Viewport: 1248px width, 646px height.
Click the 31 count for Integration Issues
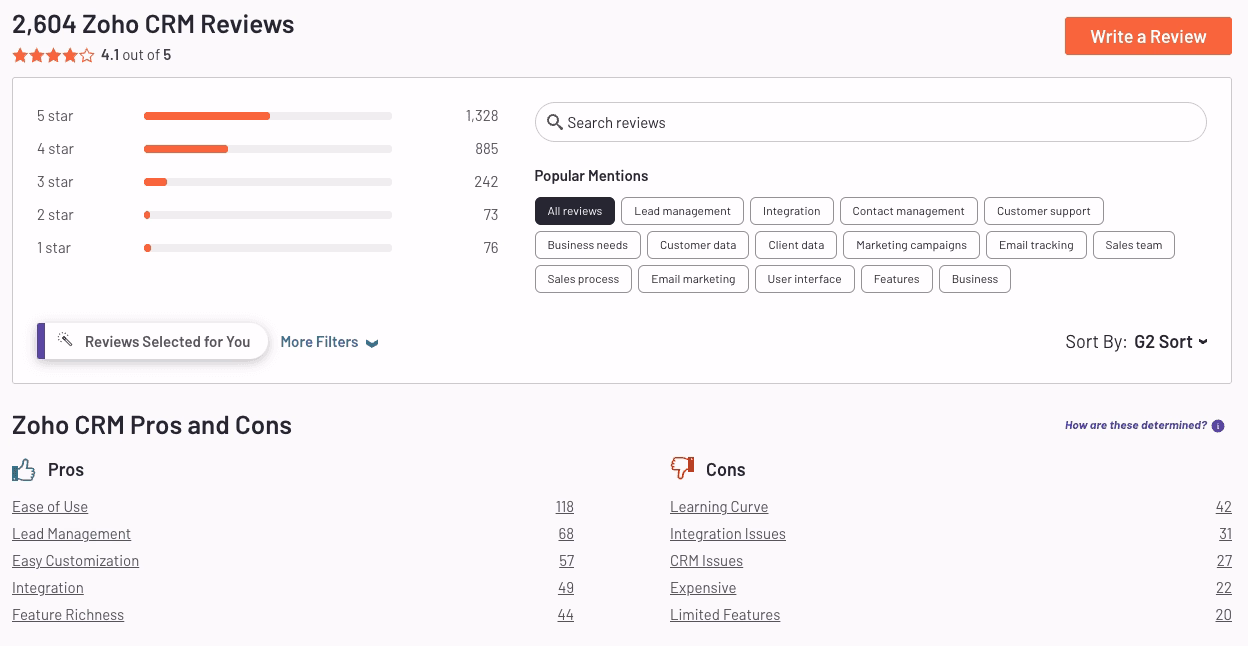point(1225,534)
